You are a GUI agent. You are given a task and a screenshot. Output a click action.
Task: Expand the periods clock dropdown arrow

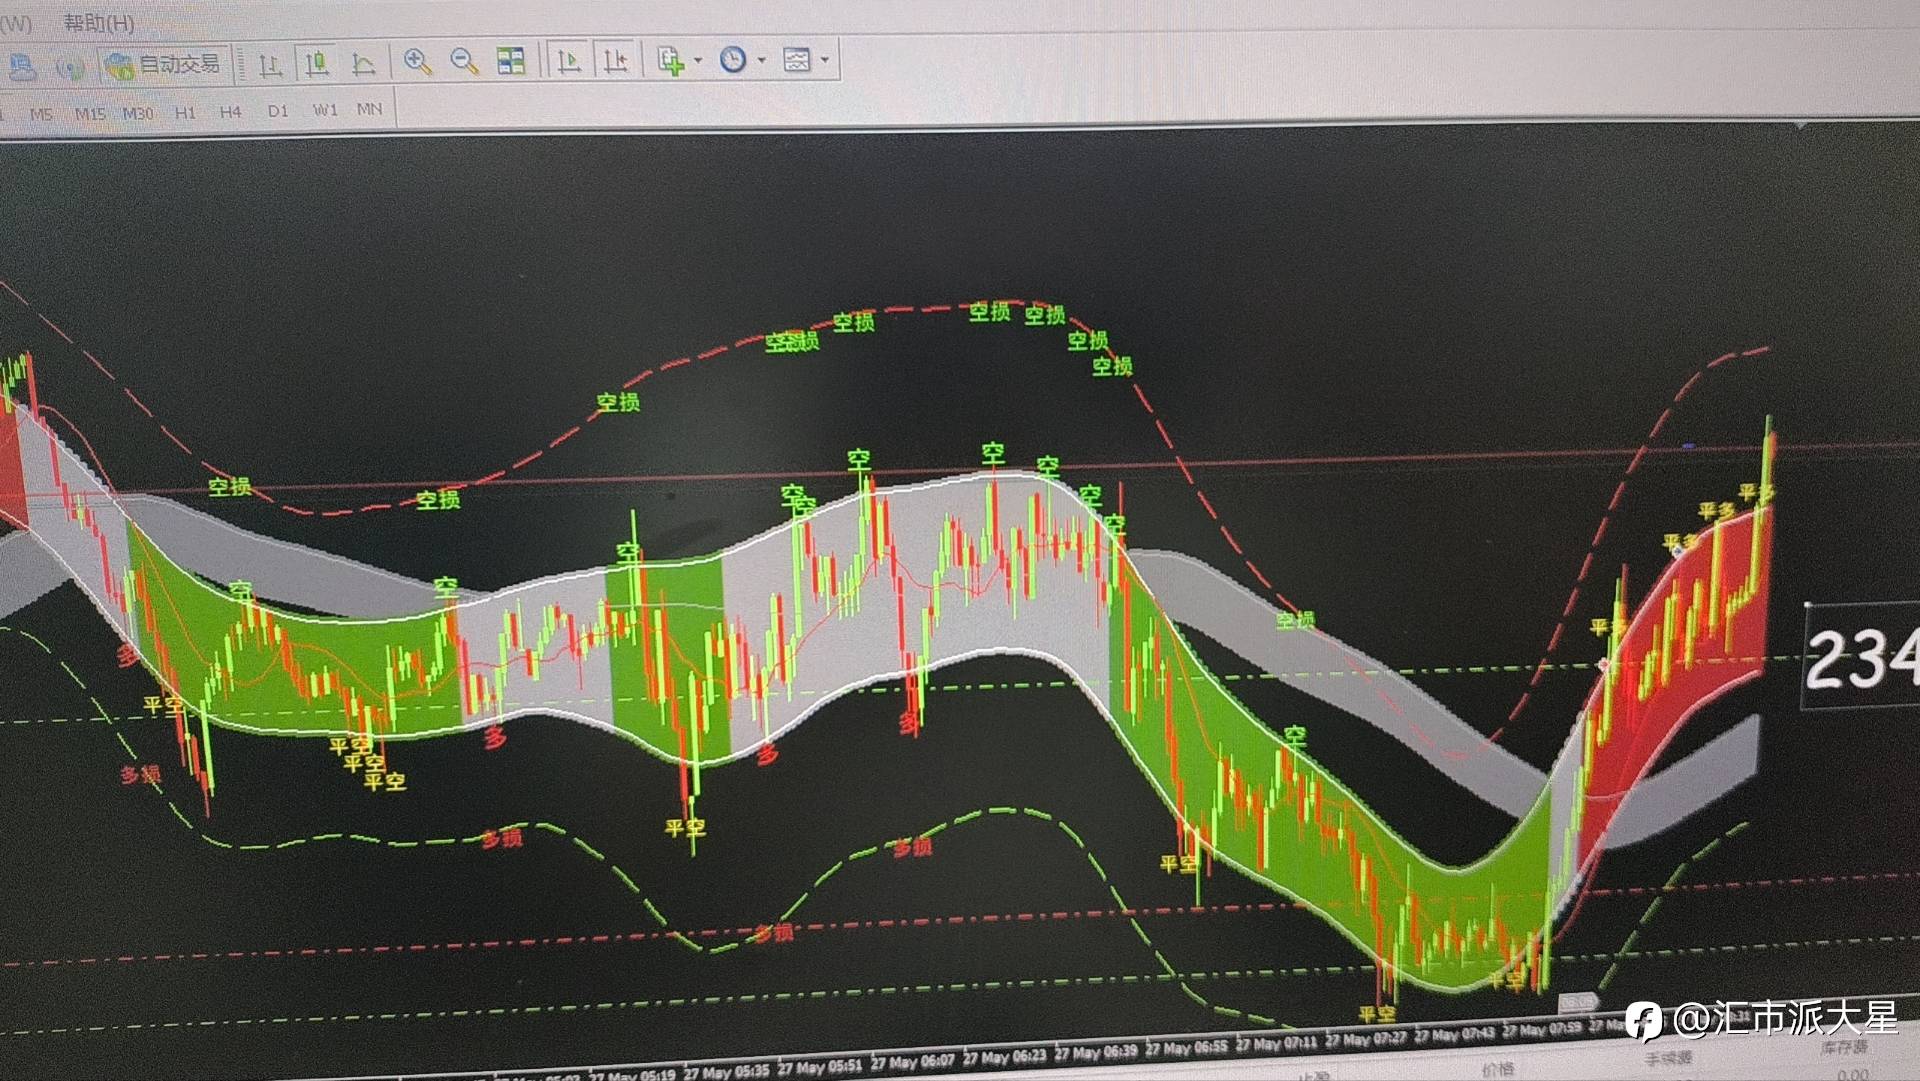click(762, 61)
